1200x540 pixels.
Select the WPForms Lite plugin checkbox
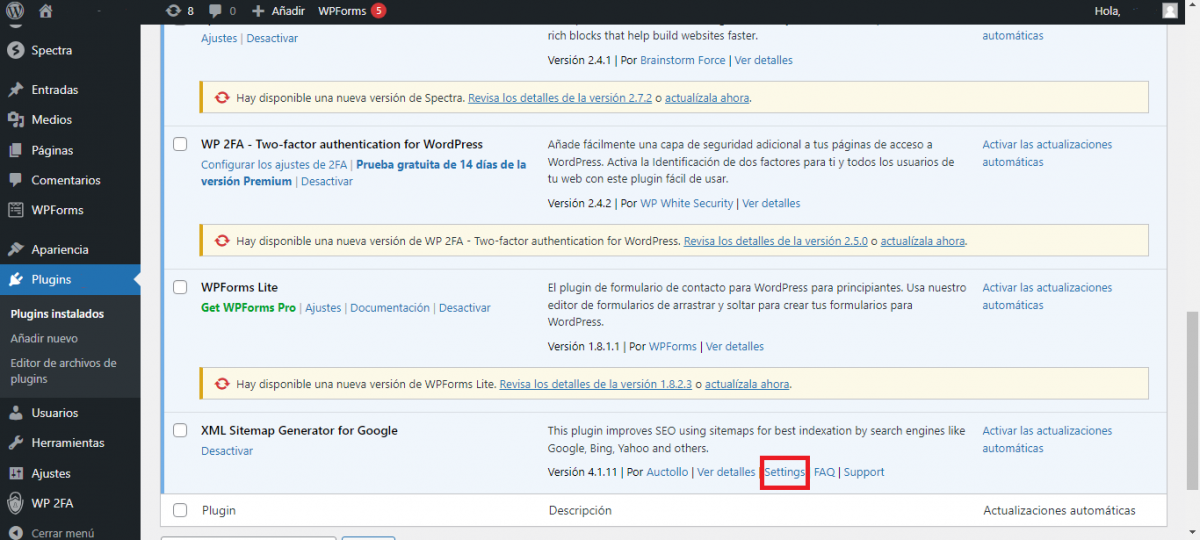point(180,287)
